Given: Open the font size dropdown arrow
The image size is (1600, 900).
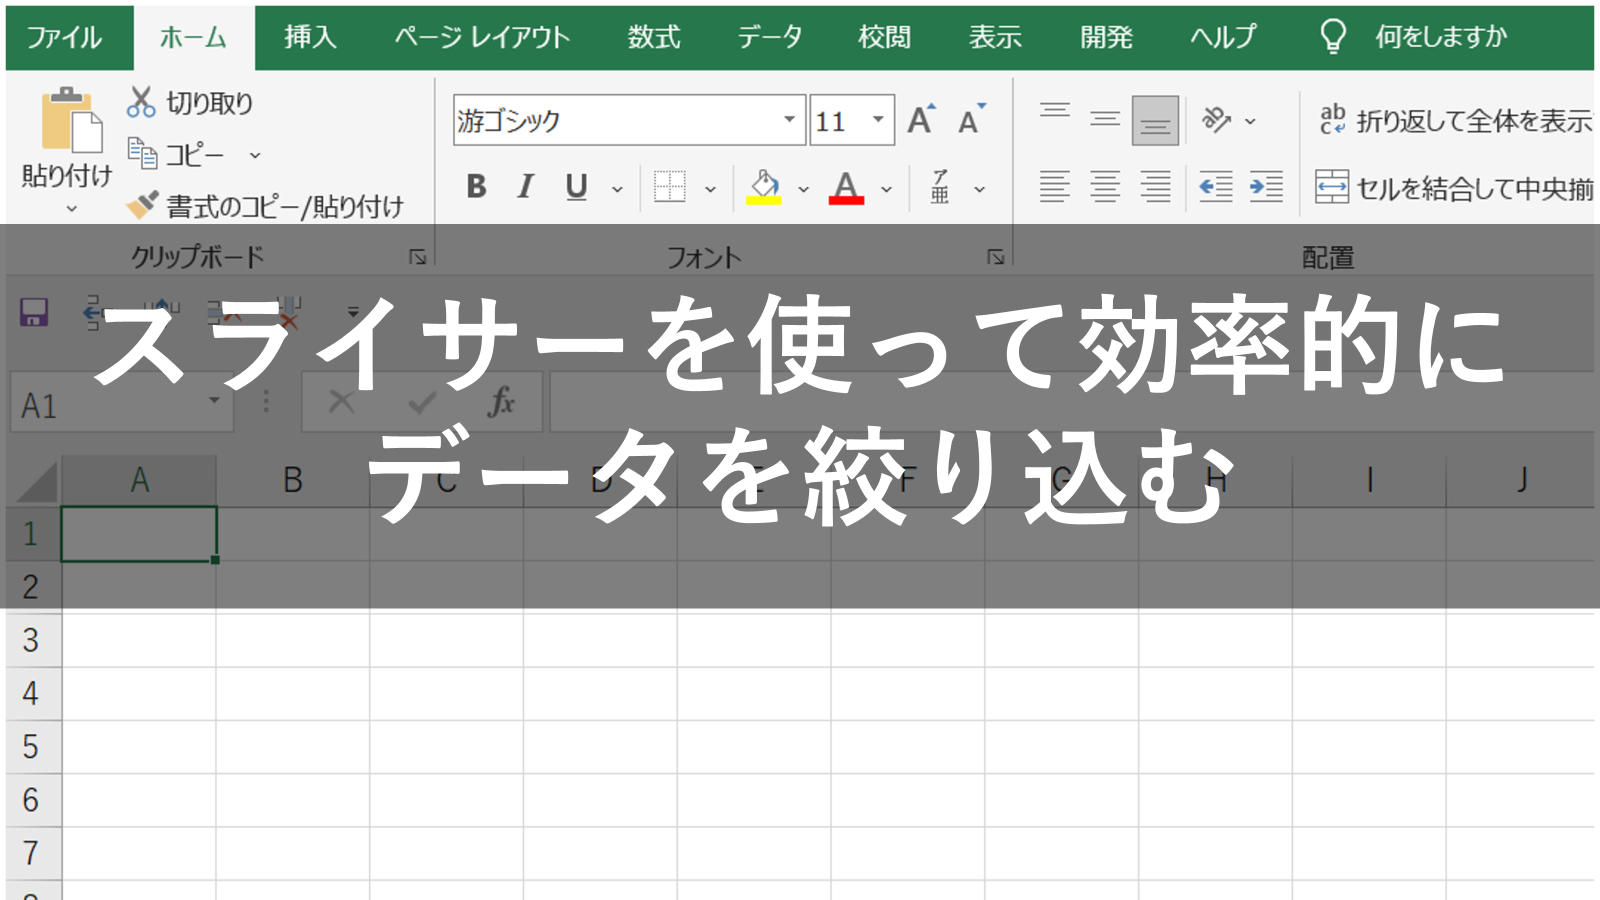Looking at the screenshot, I should pyautogui.click(x=878, y=120).
